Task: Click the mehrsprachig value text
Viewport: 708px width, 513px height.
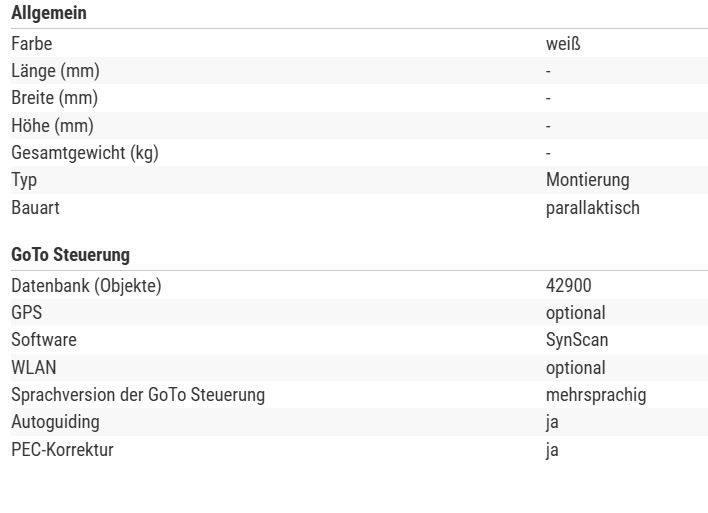Action: click(596, 395)
